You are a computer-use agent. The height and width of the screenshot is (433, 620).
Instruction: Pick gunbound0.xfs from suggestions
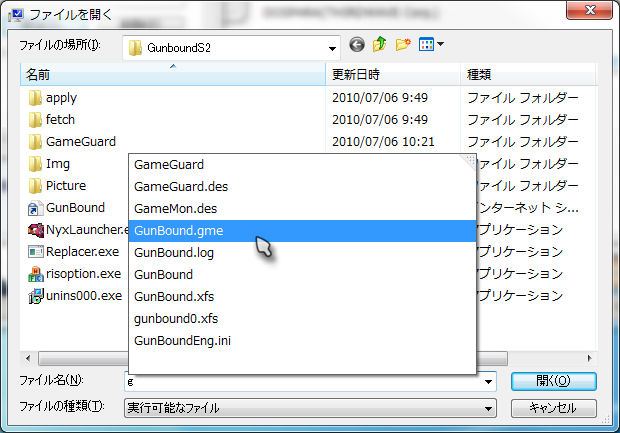pos(302,319)
